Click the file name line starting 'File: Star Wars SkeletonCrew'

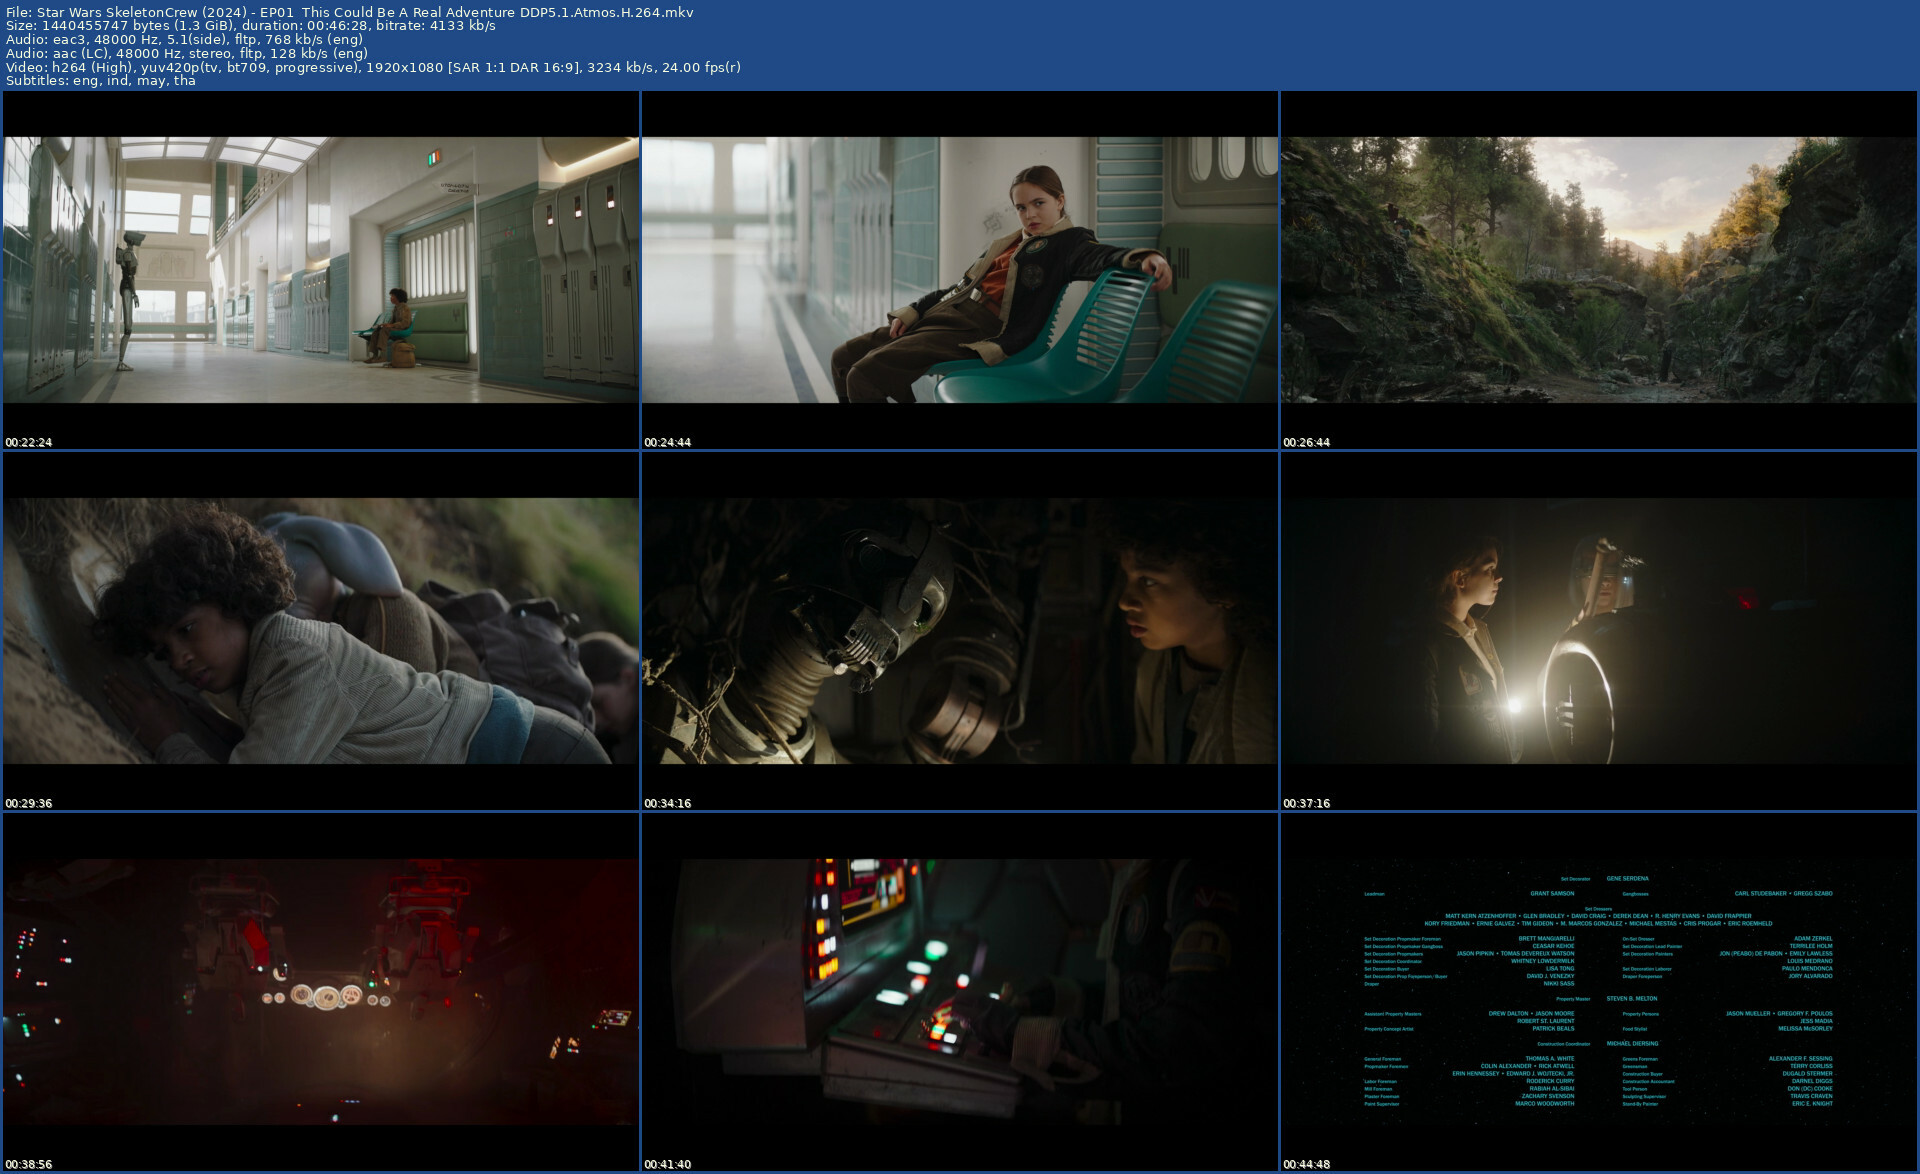coord(350,12)
